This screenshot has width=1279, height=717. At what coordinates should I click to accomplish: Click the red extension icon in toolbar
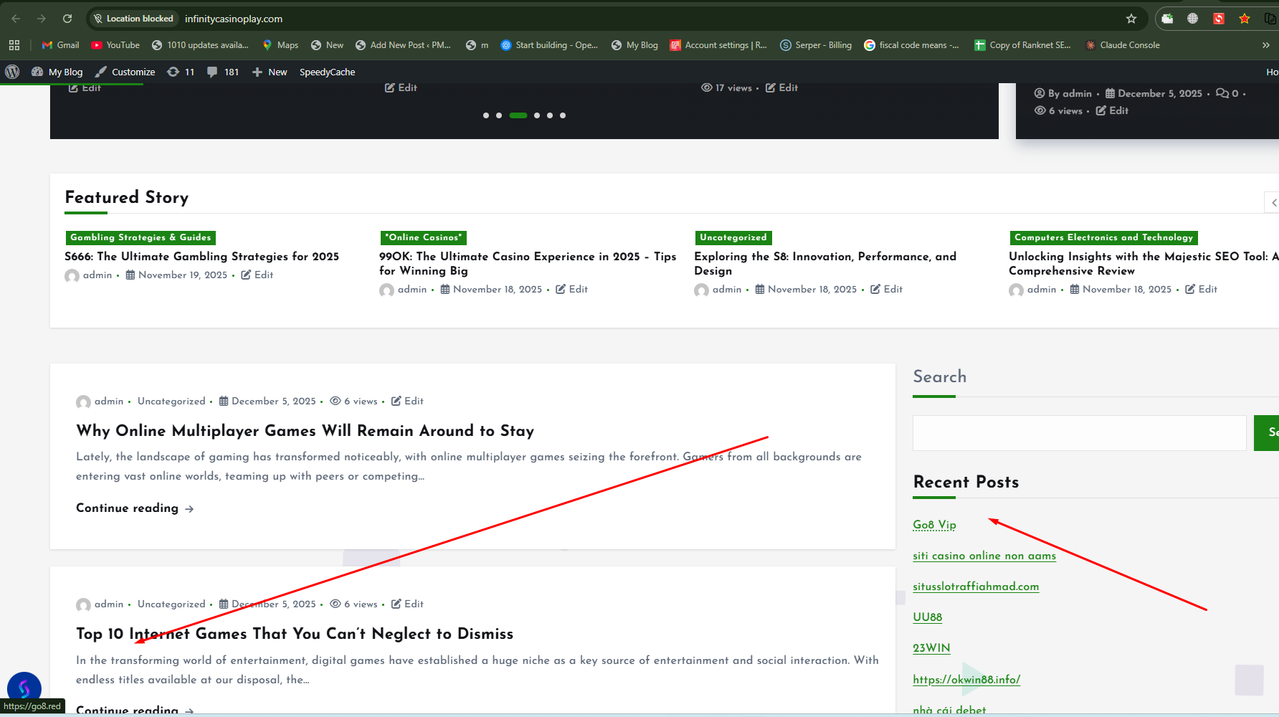(1219, 18)
